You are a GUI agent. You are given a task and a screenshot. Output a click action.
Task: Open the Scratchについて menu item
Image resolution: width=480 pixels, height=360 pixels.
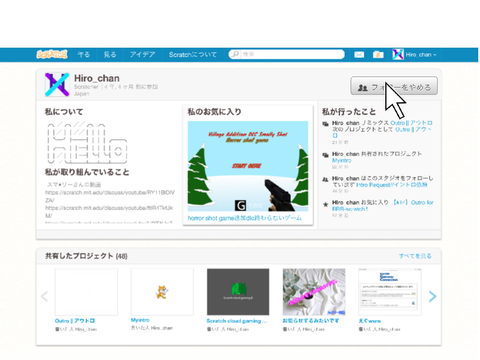[x=193, y=55]
